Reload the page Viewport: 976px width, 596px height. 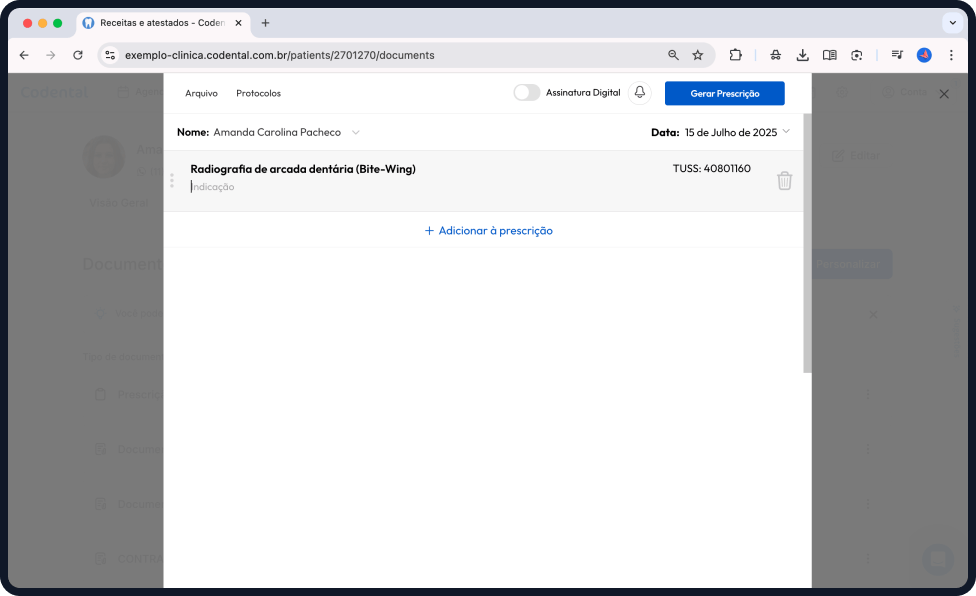[x=78, y=55]
